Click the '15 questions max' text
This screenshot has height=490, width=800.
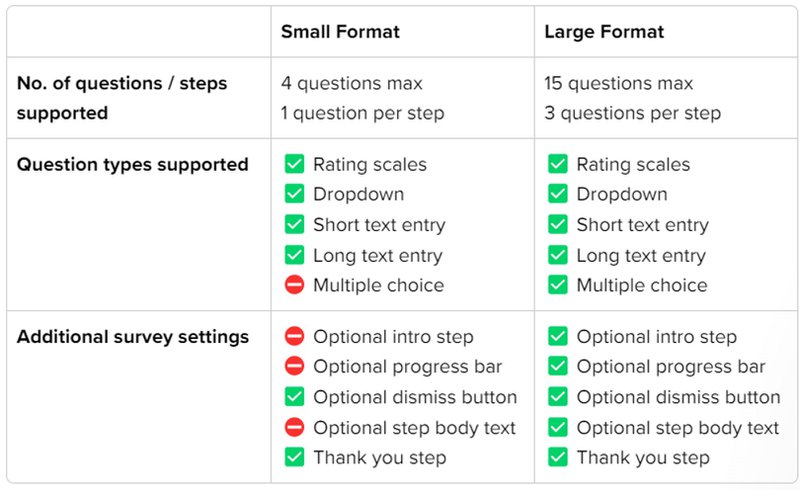[618, 83]
